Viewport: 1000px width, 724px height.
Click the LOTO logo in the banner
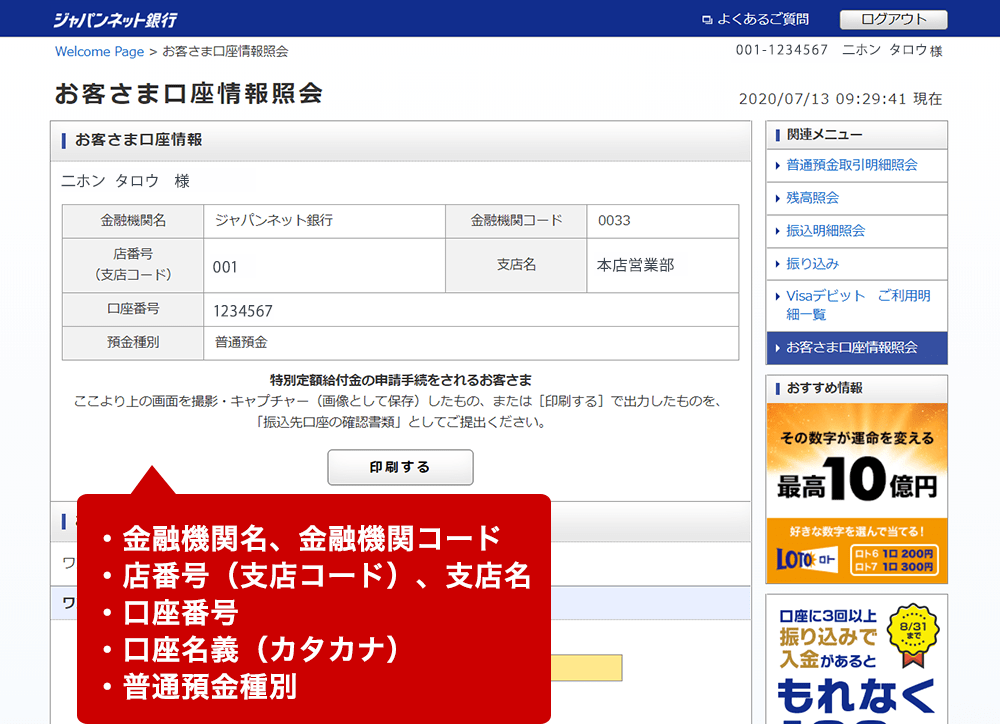coord(806,559)
